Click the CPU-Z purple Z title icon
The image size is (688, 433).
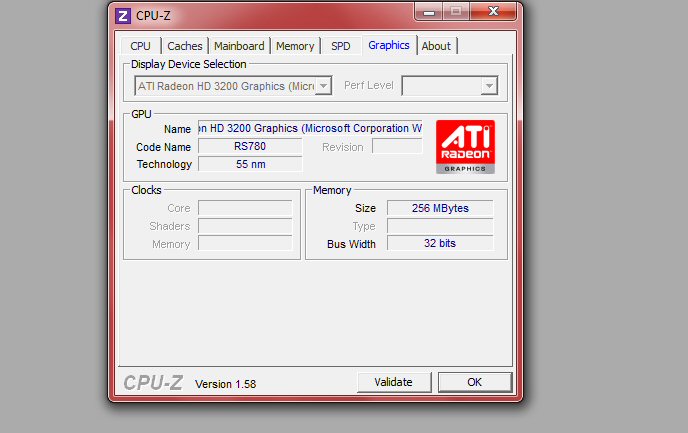pos(123,16)
